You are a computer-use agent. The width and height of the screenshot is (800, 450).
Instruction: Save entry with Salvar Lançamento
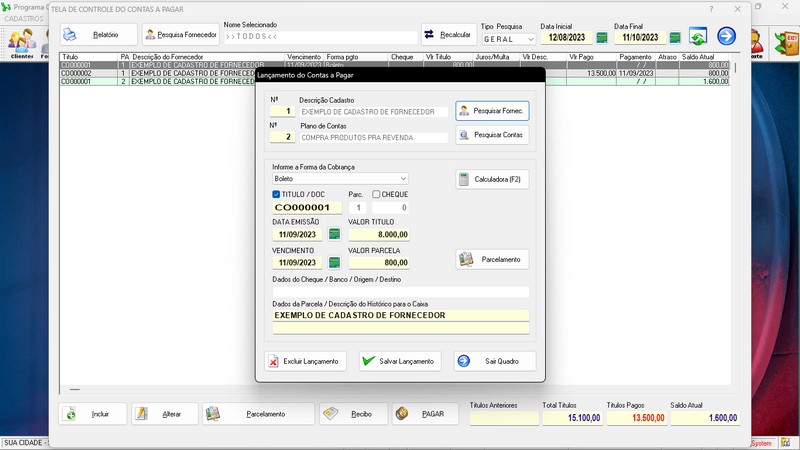[x=399, y=361]
